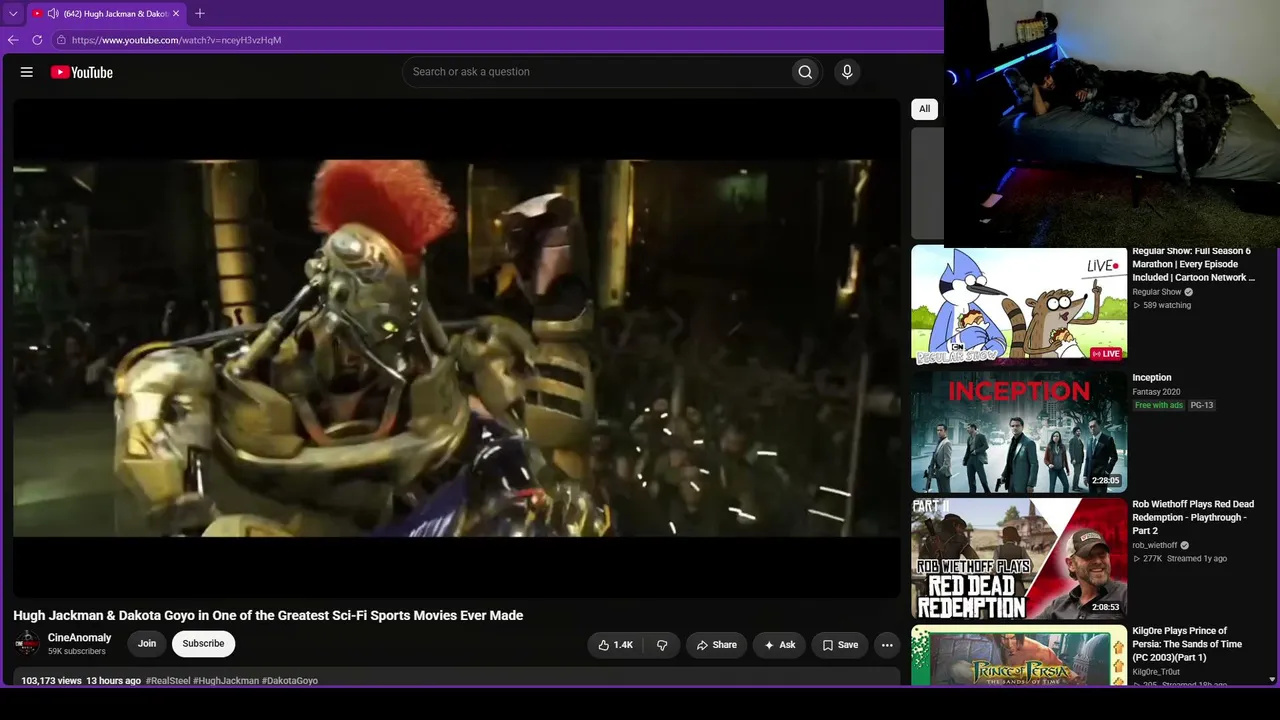Open the Inception movie thumbnail
The width and height of the screenshot is (1280, 720).
coord(1019,432)
